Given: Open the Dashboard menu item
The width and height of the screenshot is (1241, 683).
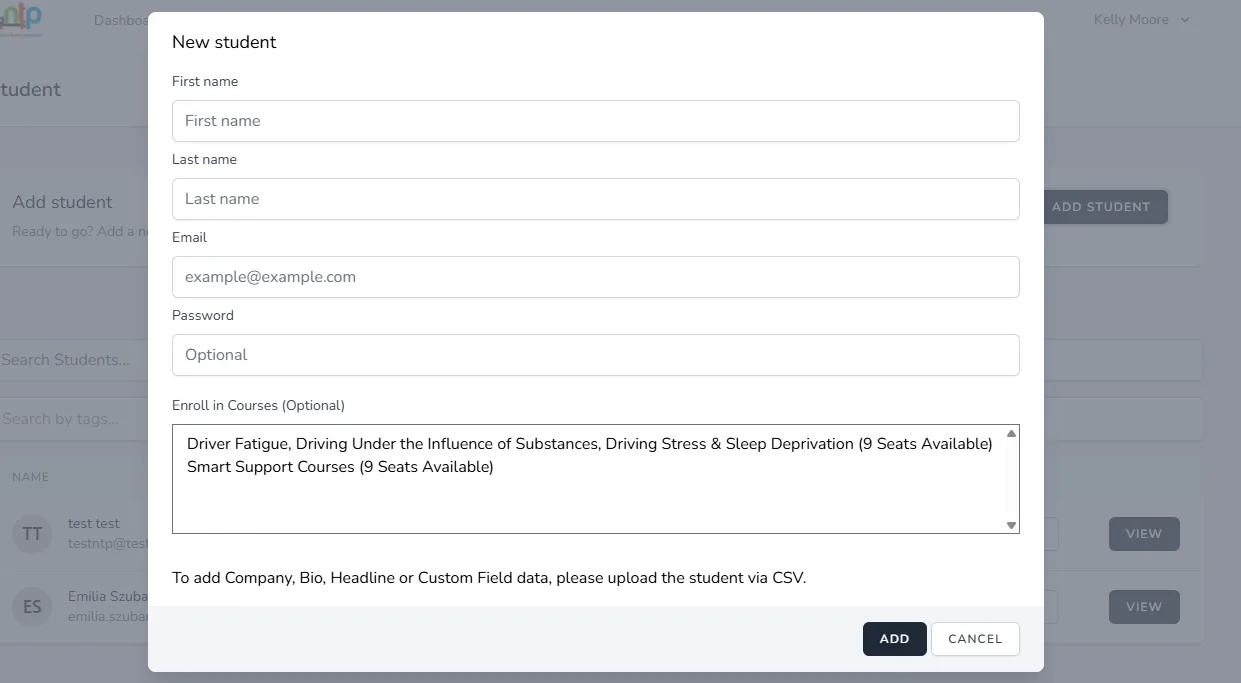Looking at the screenshot, I should (x=120, y=20).
